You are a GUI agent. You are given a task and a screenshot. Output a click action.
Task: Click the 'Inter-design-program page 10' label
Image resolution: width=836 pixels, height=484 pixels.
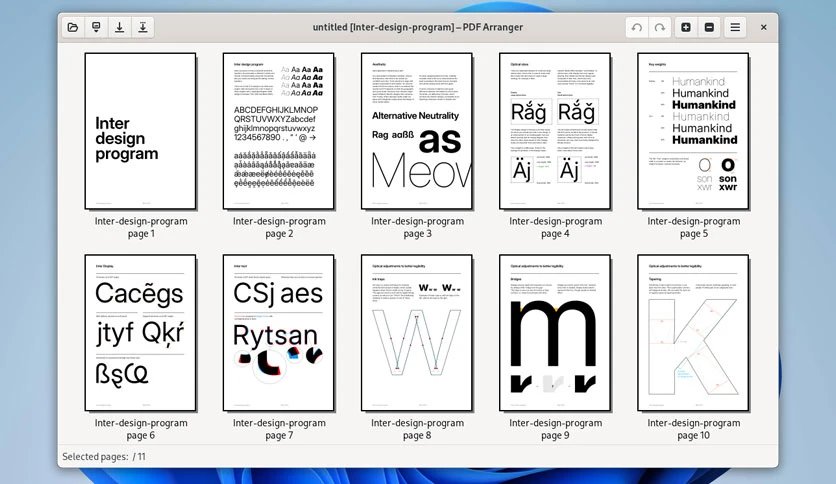pos(694,429)
